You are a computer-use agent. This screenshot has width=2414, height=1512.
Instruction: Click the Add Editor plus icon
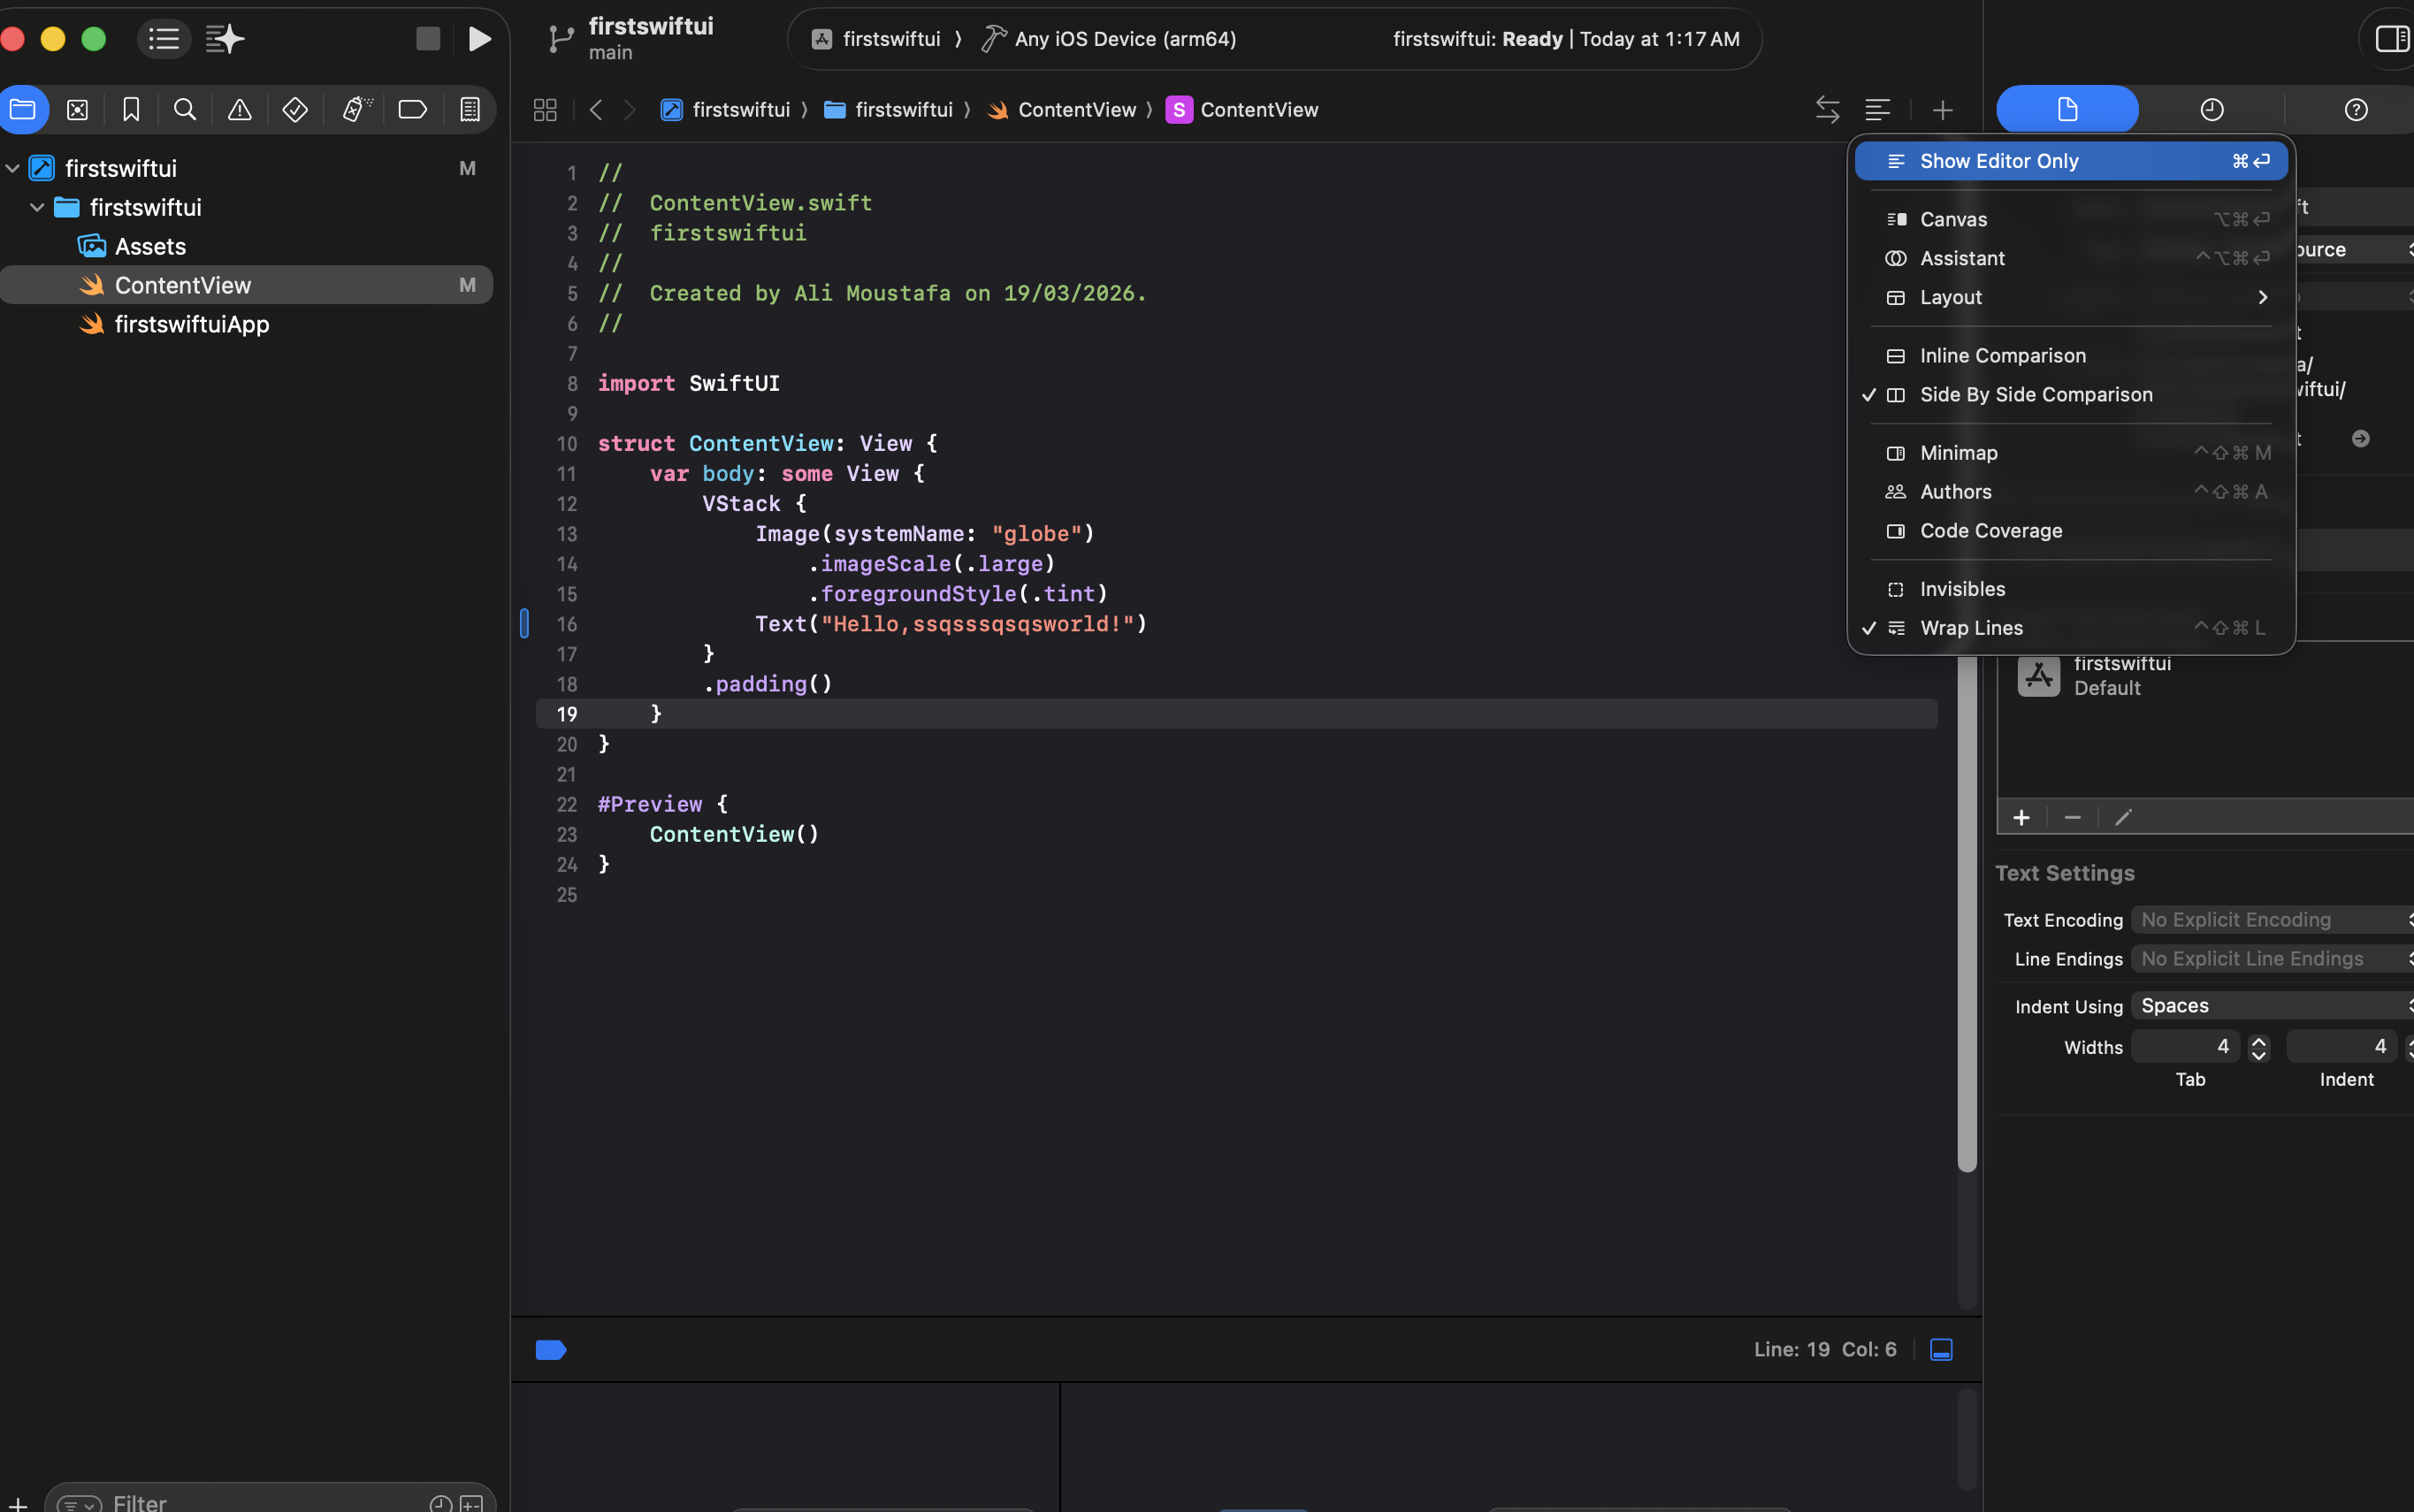point(1942,109)
